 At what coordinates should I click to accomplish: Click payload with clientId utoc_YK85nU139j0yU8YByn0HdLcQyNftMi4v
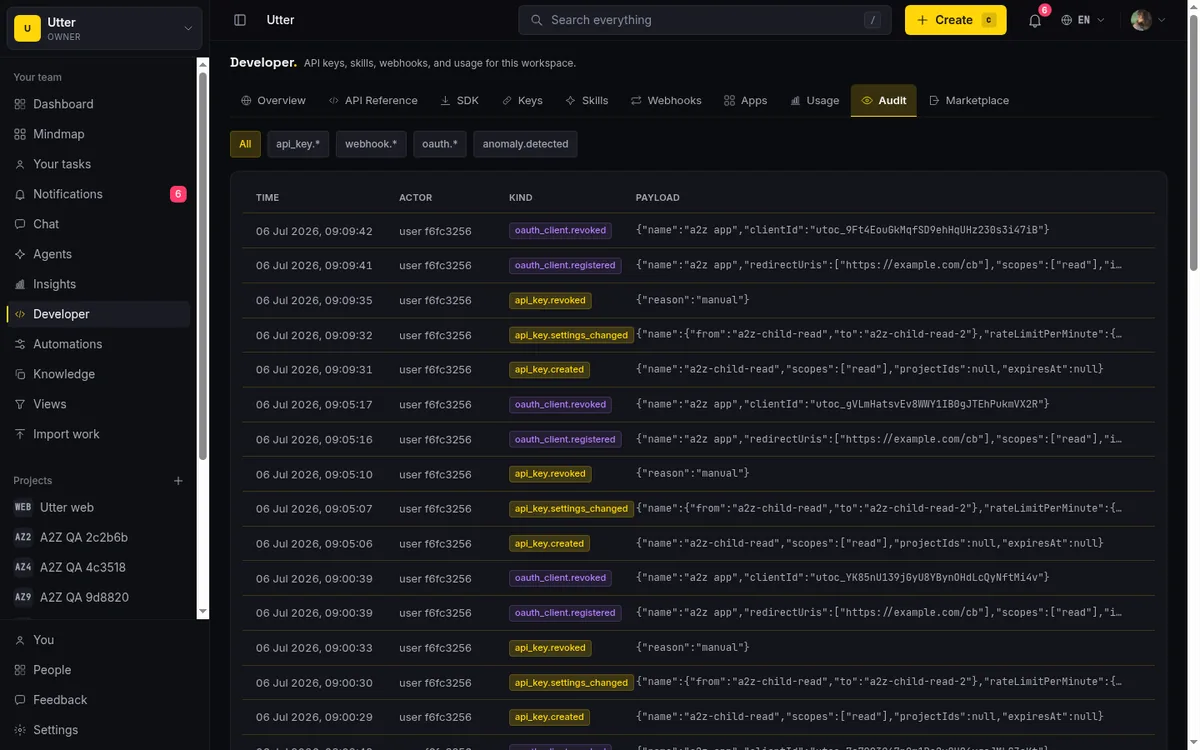pyautogui.click(x=842, y=578)
